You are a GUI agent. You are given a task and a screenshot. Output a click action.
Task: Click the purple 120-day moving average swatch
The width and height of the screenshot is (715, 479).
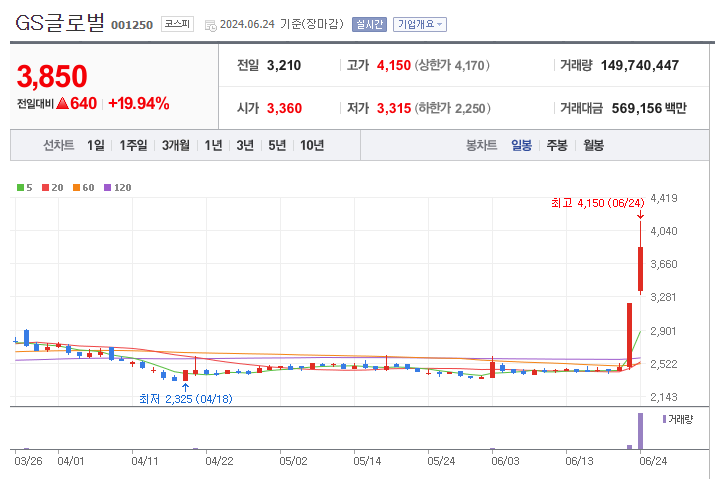tap(108, 187)
